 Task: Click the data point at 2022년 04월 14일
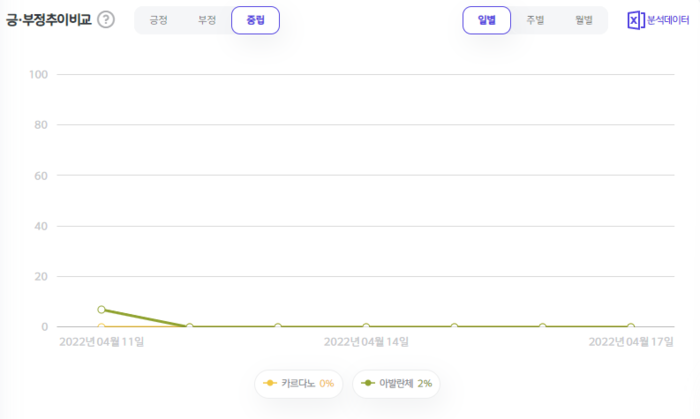(x=366, y=327)
